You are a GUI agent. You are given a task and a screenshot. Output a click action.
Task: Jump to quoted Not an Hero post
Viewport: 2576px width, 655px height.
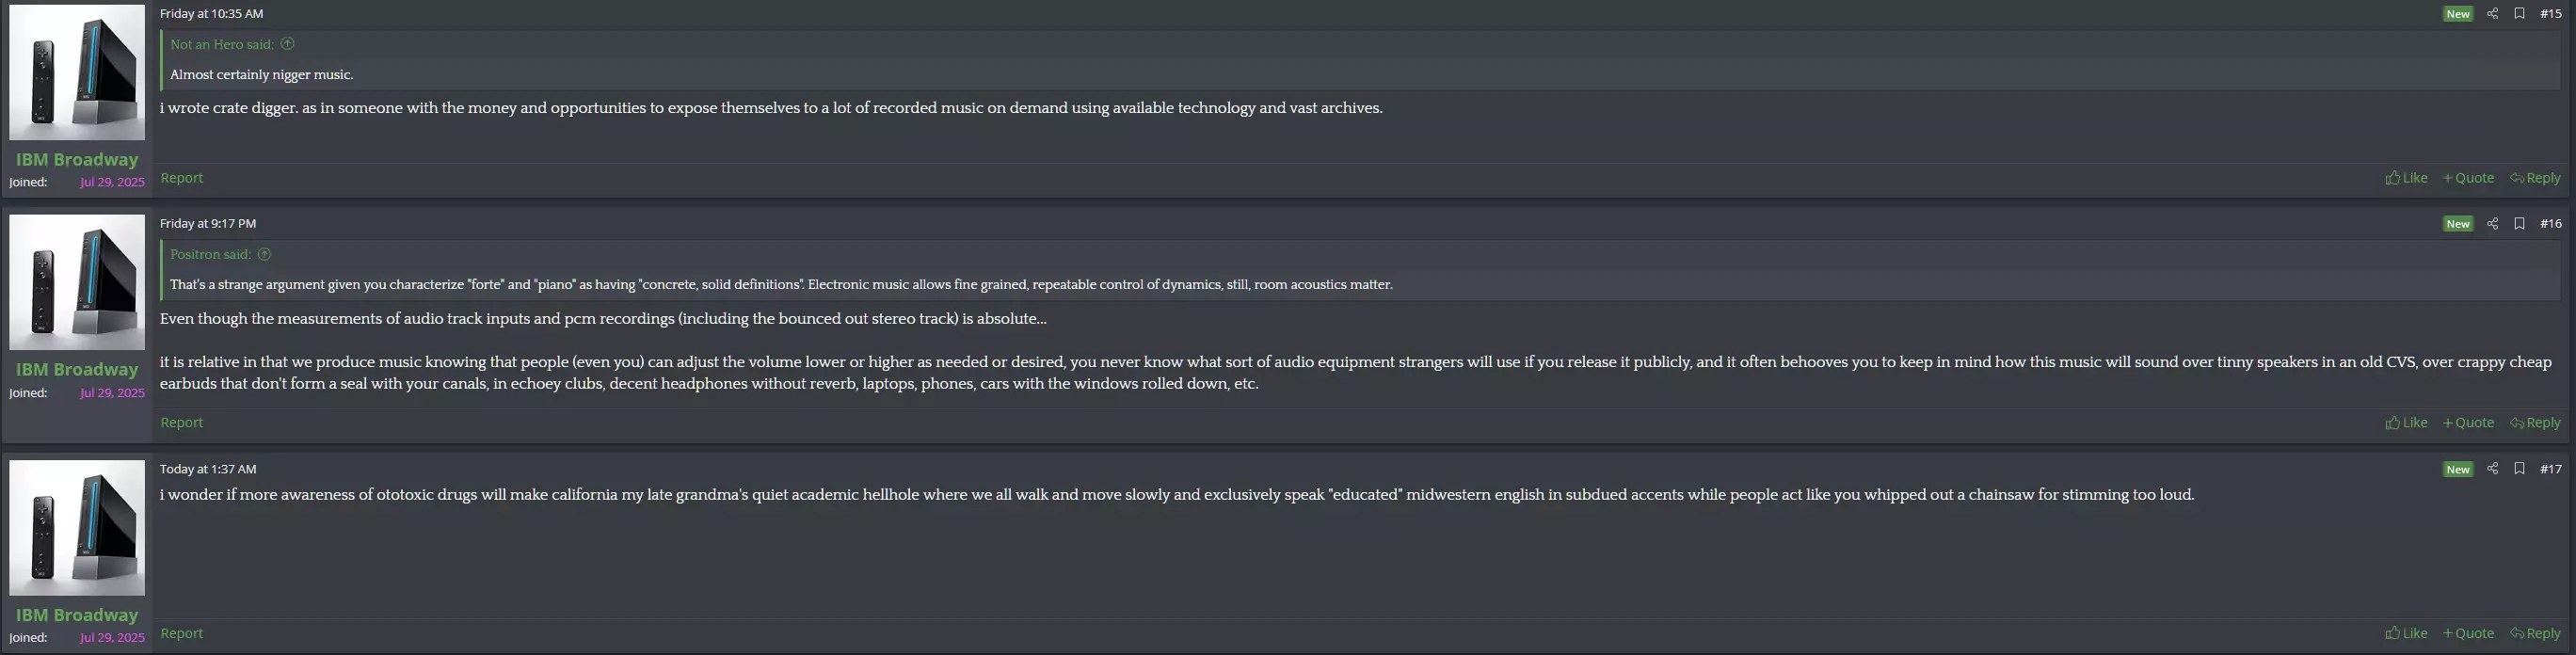pyautogui.click(x=287, y=44)
